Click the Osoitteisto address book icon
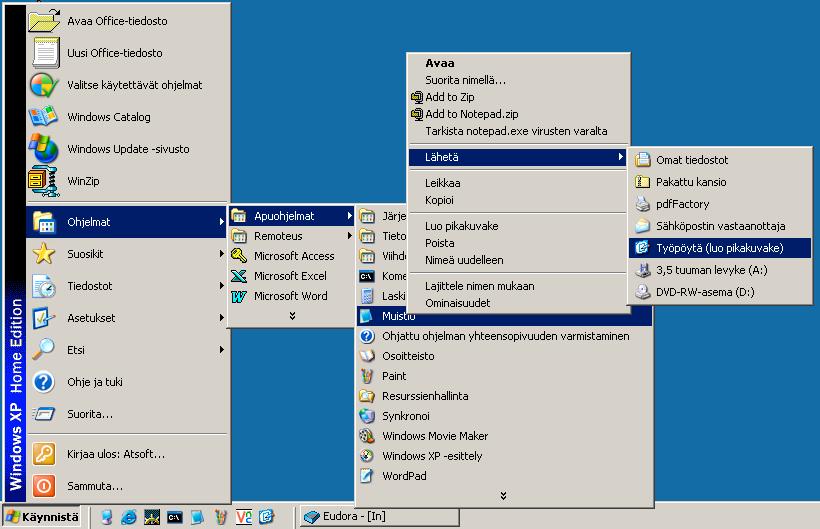 [x=367, y=356]
